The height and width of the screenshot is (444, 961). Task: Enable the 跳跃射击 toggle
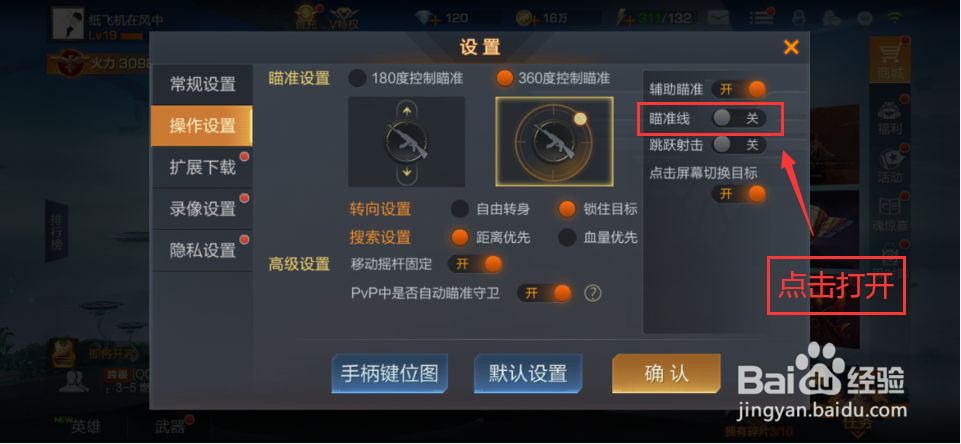click(739, 145)
